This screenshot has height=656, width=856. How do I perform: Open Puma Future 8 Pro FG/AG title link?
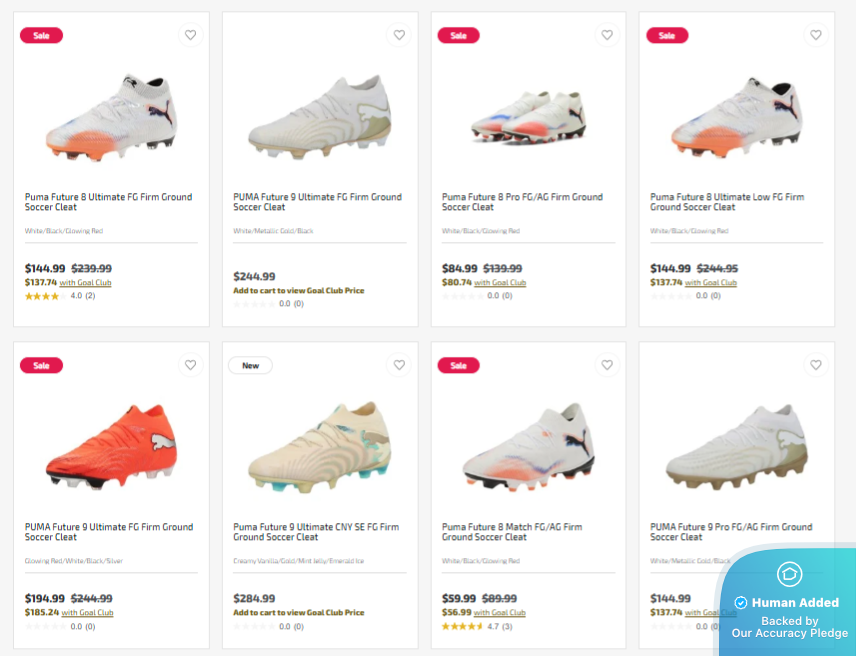click(522, 202)
